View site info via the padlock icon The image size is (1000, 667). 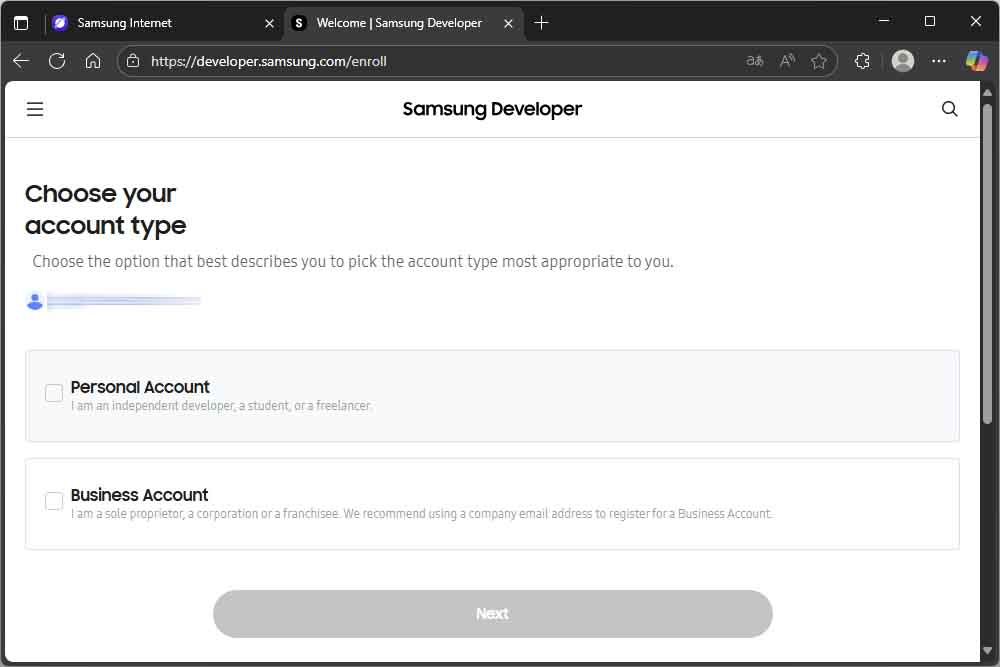tap(133, 61)
